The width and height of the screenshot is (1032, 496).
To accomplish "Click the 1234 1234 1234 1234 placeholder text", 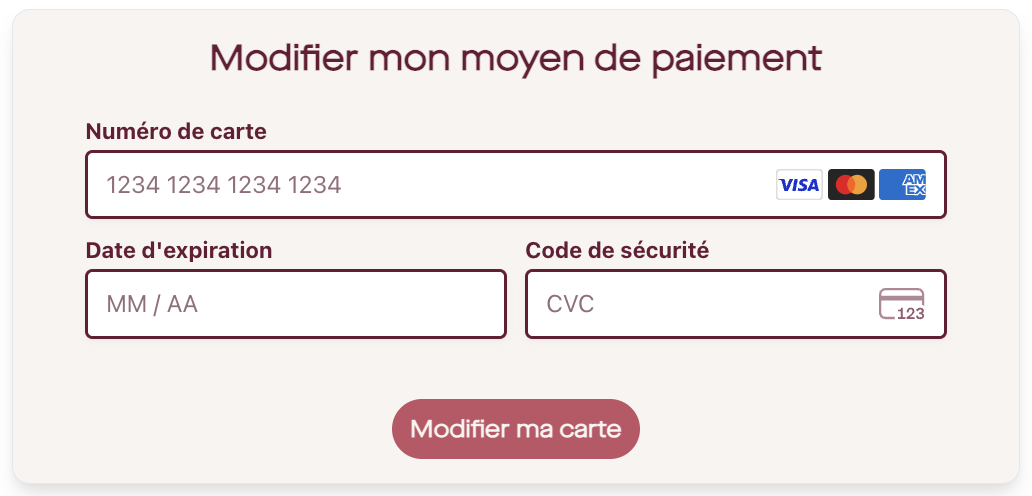I will (x=224, y=185).
